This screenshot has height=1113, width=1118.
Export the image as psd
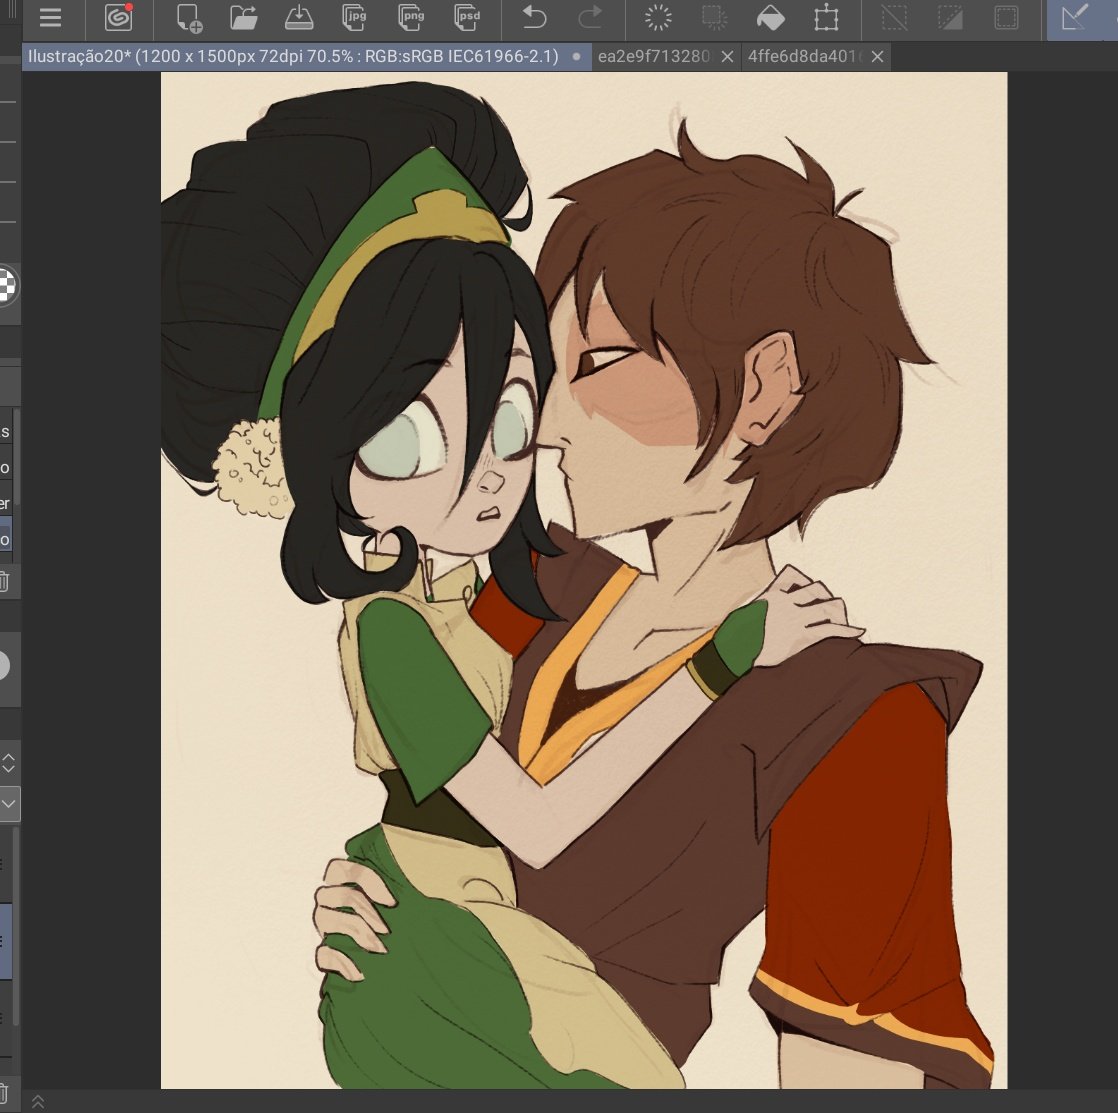click(466, 18)
